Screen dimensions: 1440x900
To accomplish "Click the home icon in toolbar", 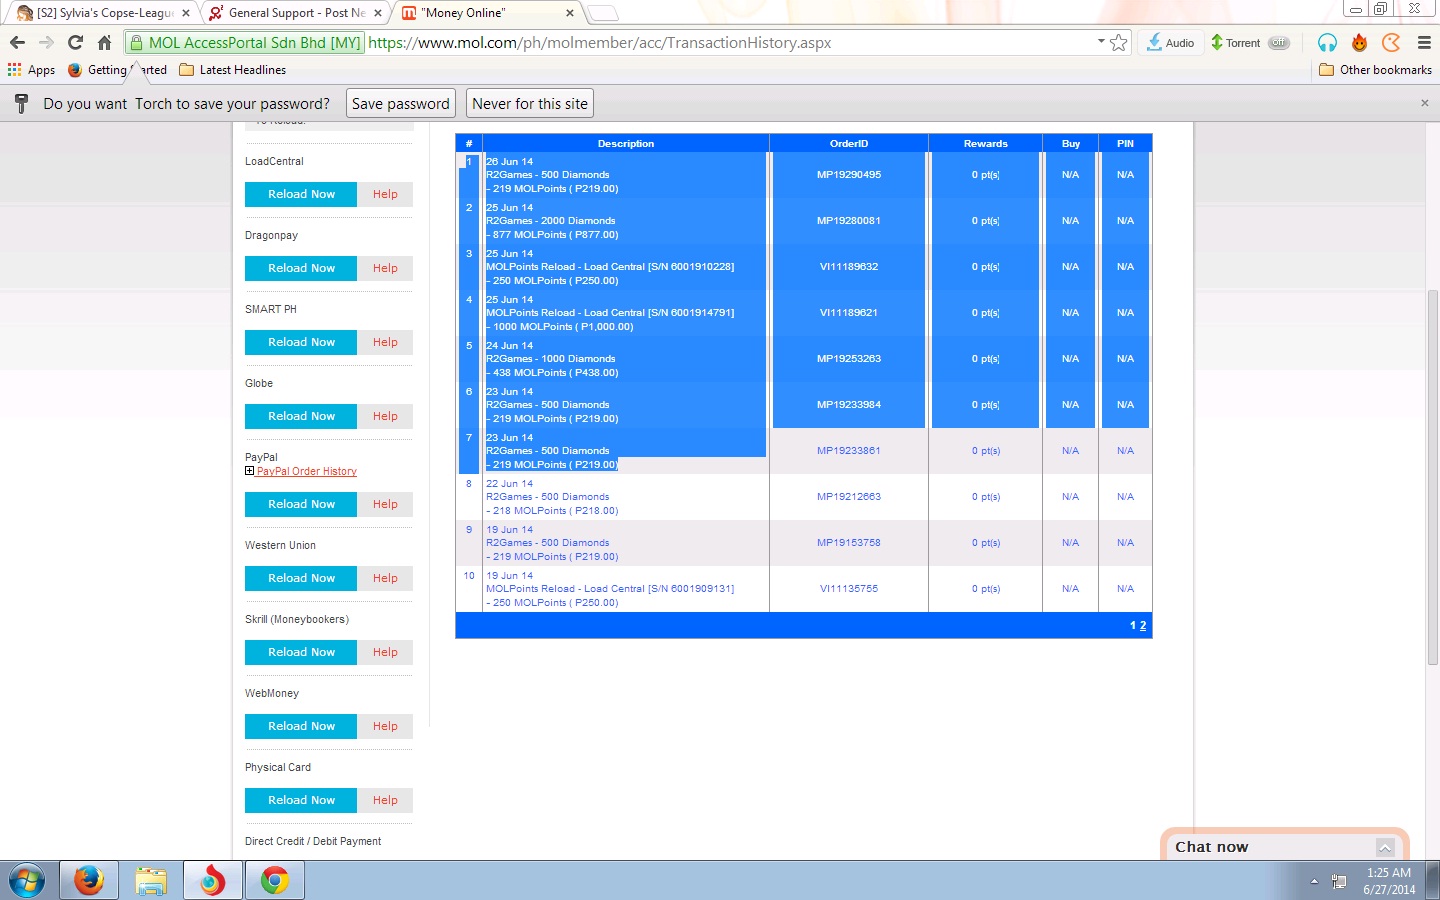I will (104, 42).
